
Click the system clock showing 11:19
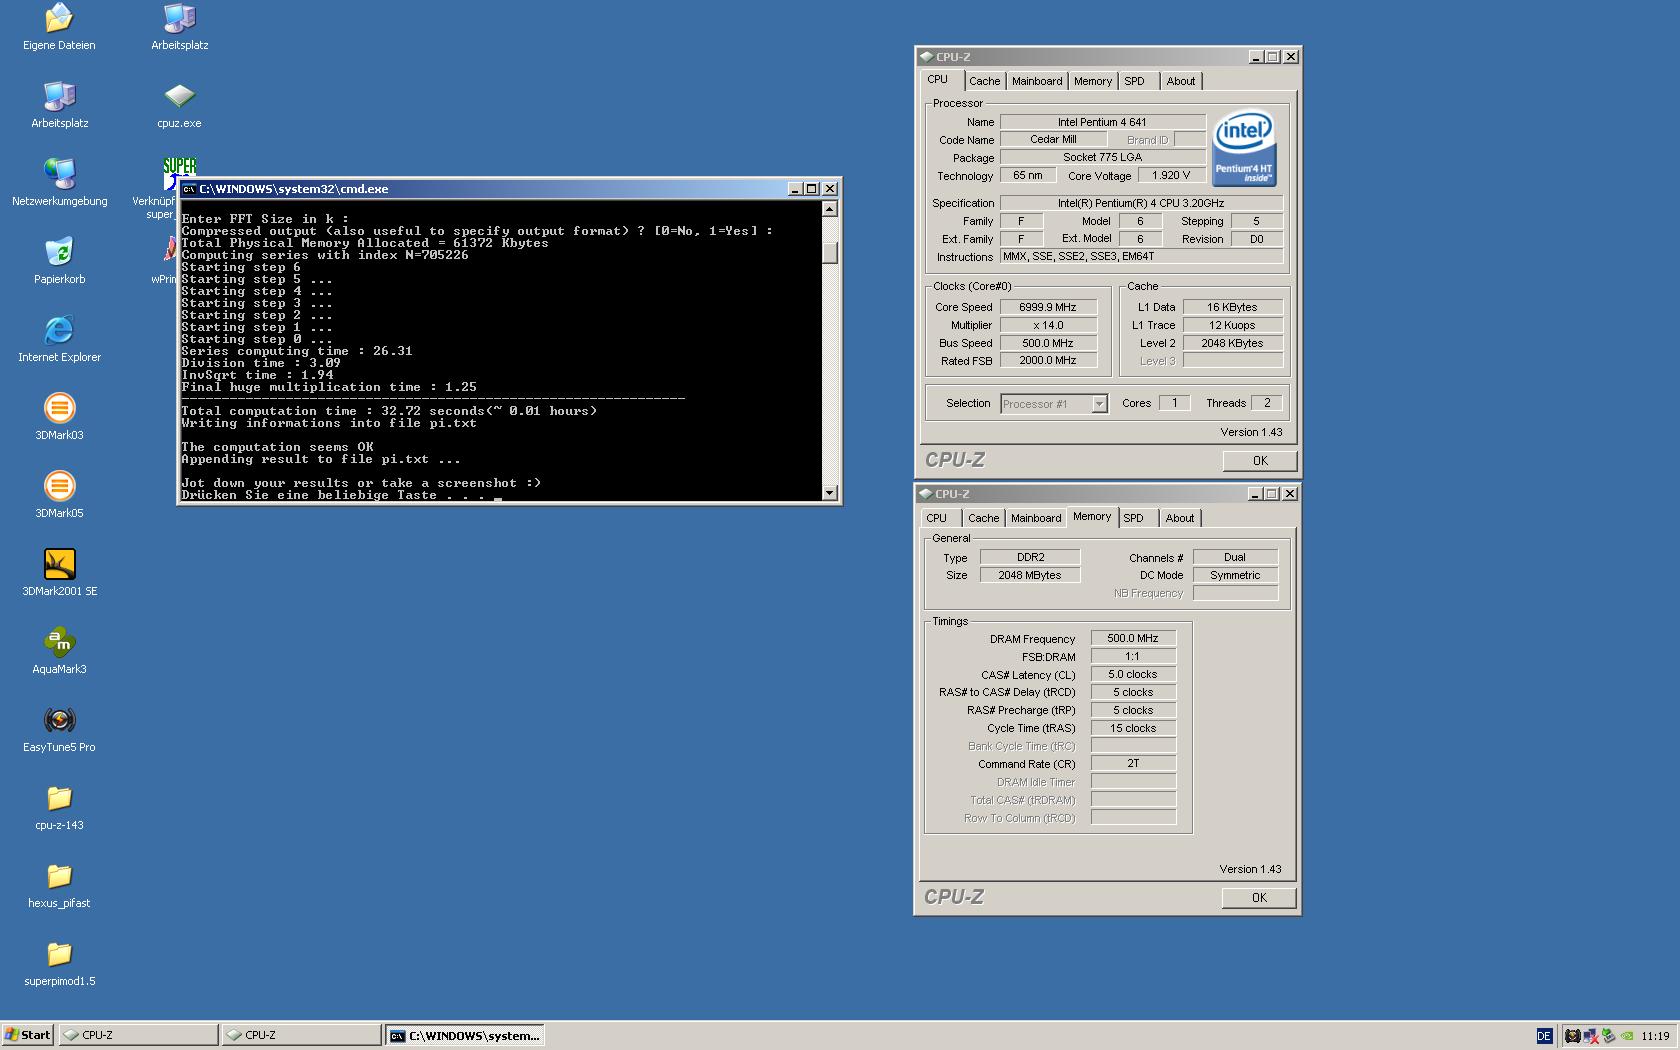pos(1655,1036)
